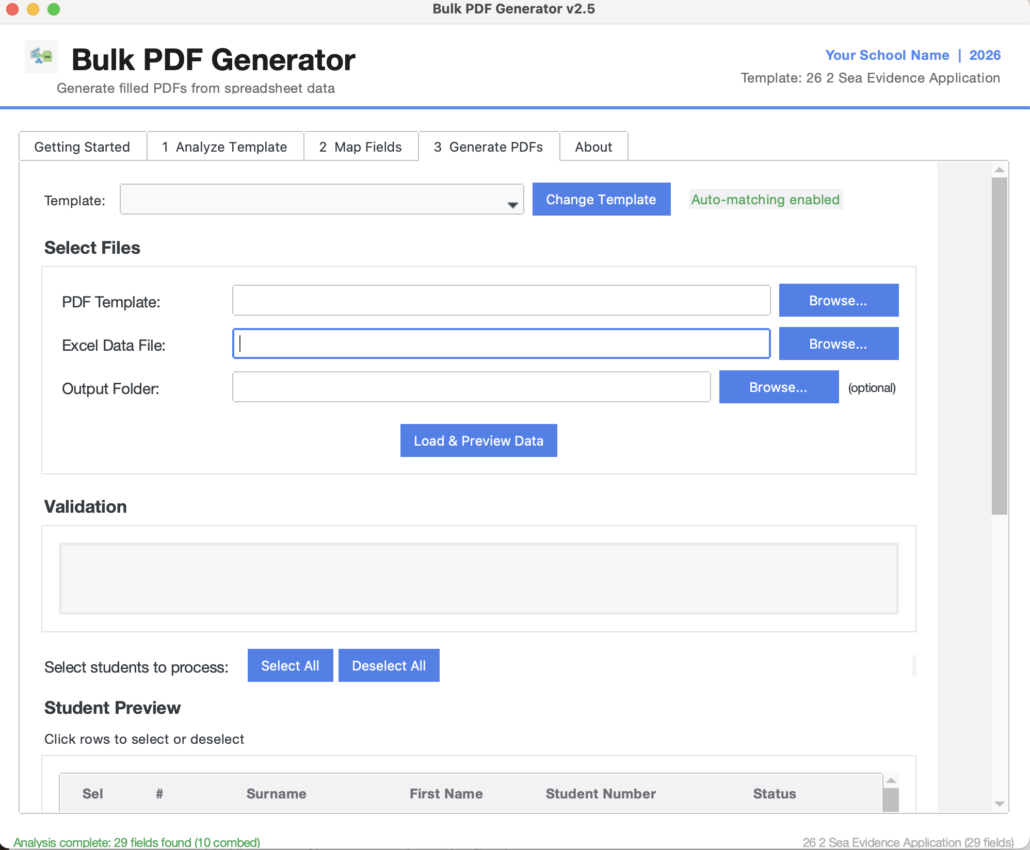Open the About tab

[593, 147]
